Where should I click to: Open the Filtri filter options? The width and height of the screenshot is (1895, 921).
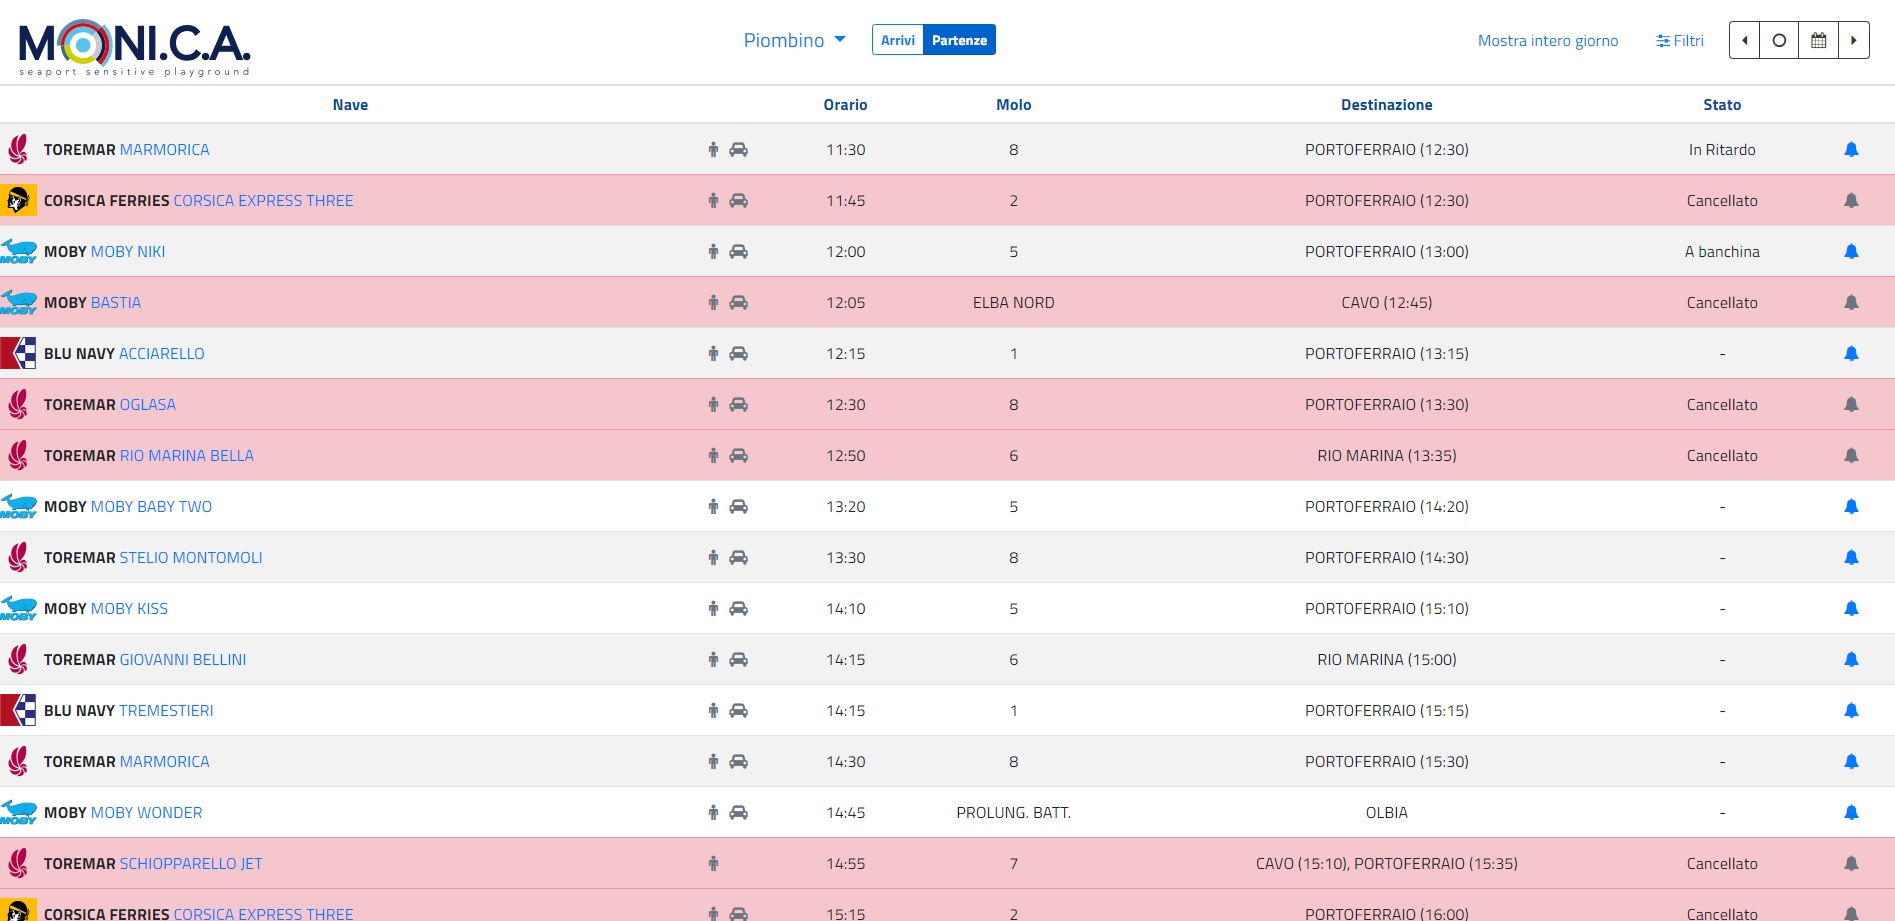(x=1680, y=41)
